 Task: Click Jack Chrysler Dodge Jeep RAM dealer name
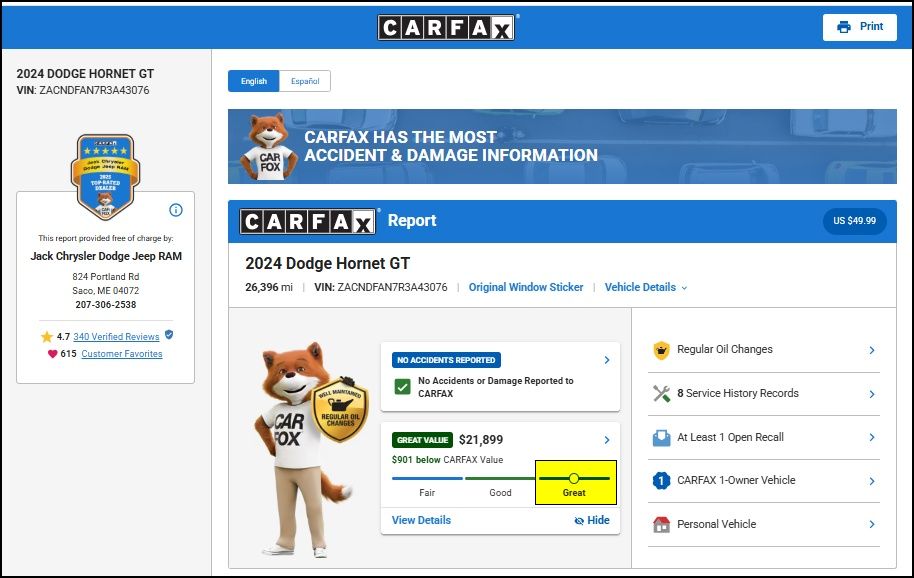106,256
